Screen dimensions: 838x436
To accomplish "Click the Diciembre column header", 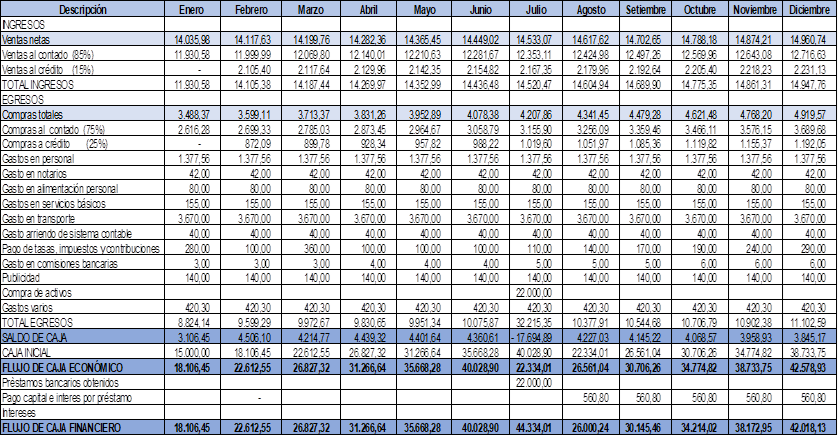I will (807, 9).
